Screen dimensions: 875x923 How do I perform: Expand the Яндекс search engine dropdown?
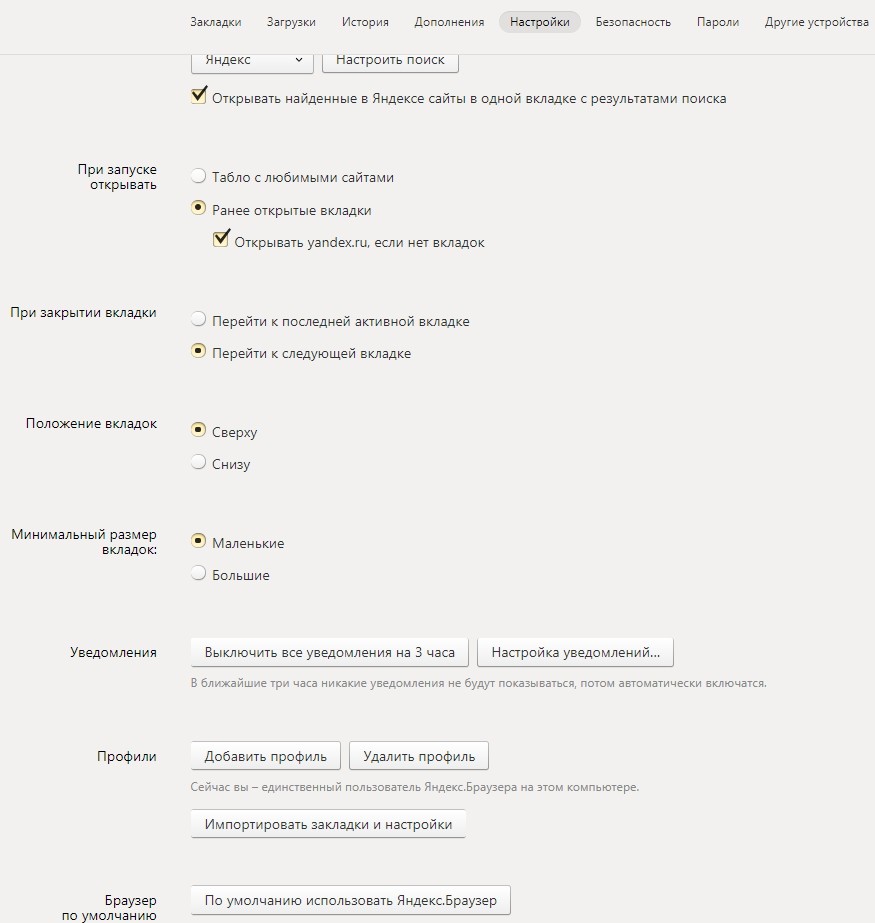[x=252, y=60]
